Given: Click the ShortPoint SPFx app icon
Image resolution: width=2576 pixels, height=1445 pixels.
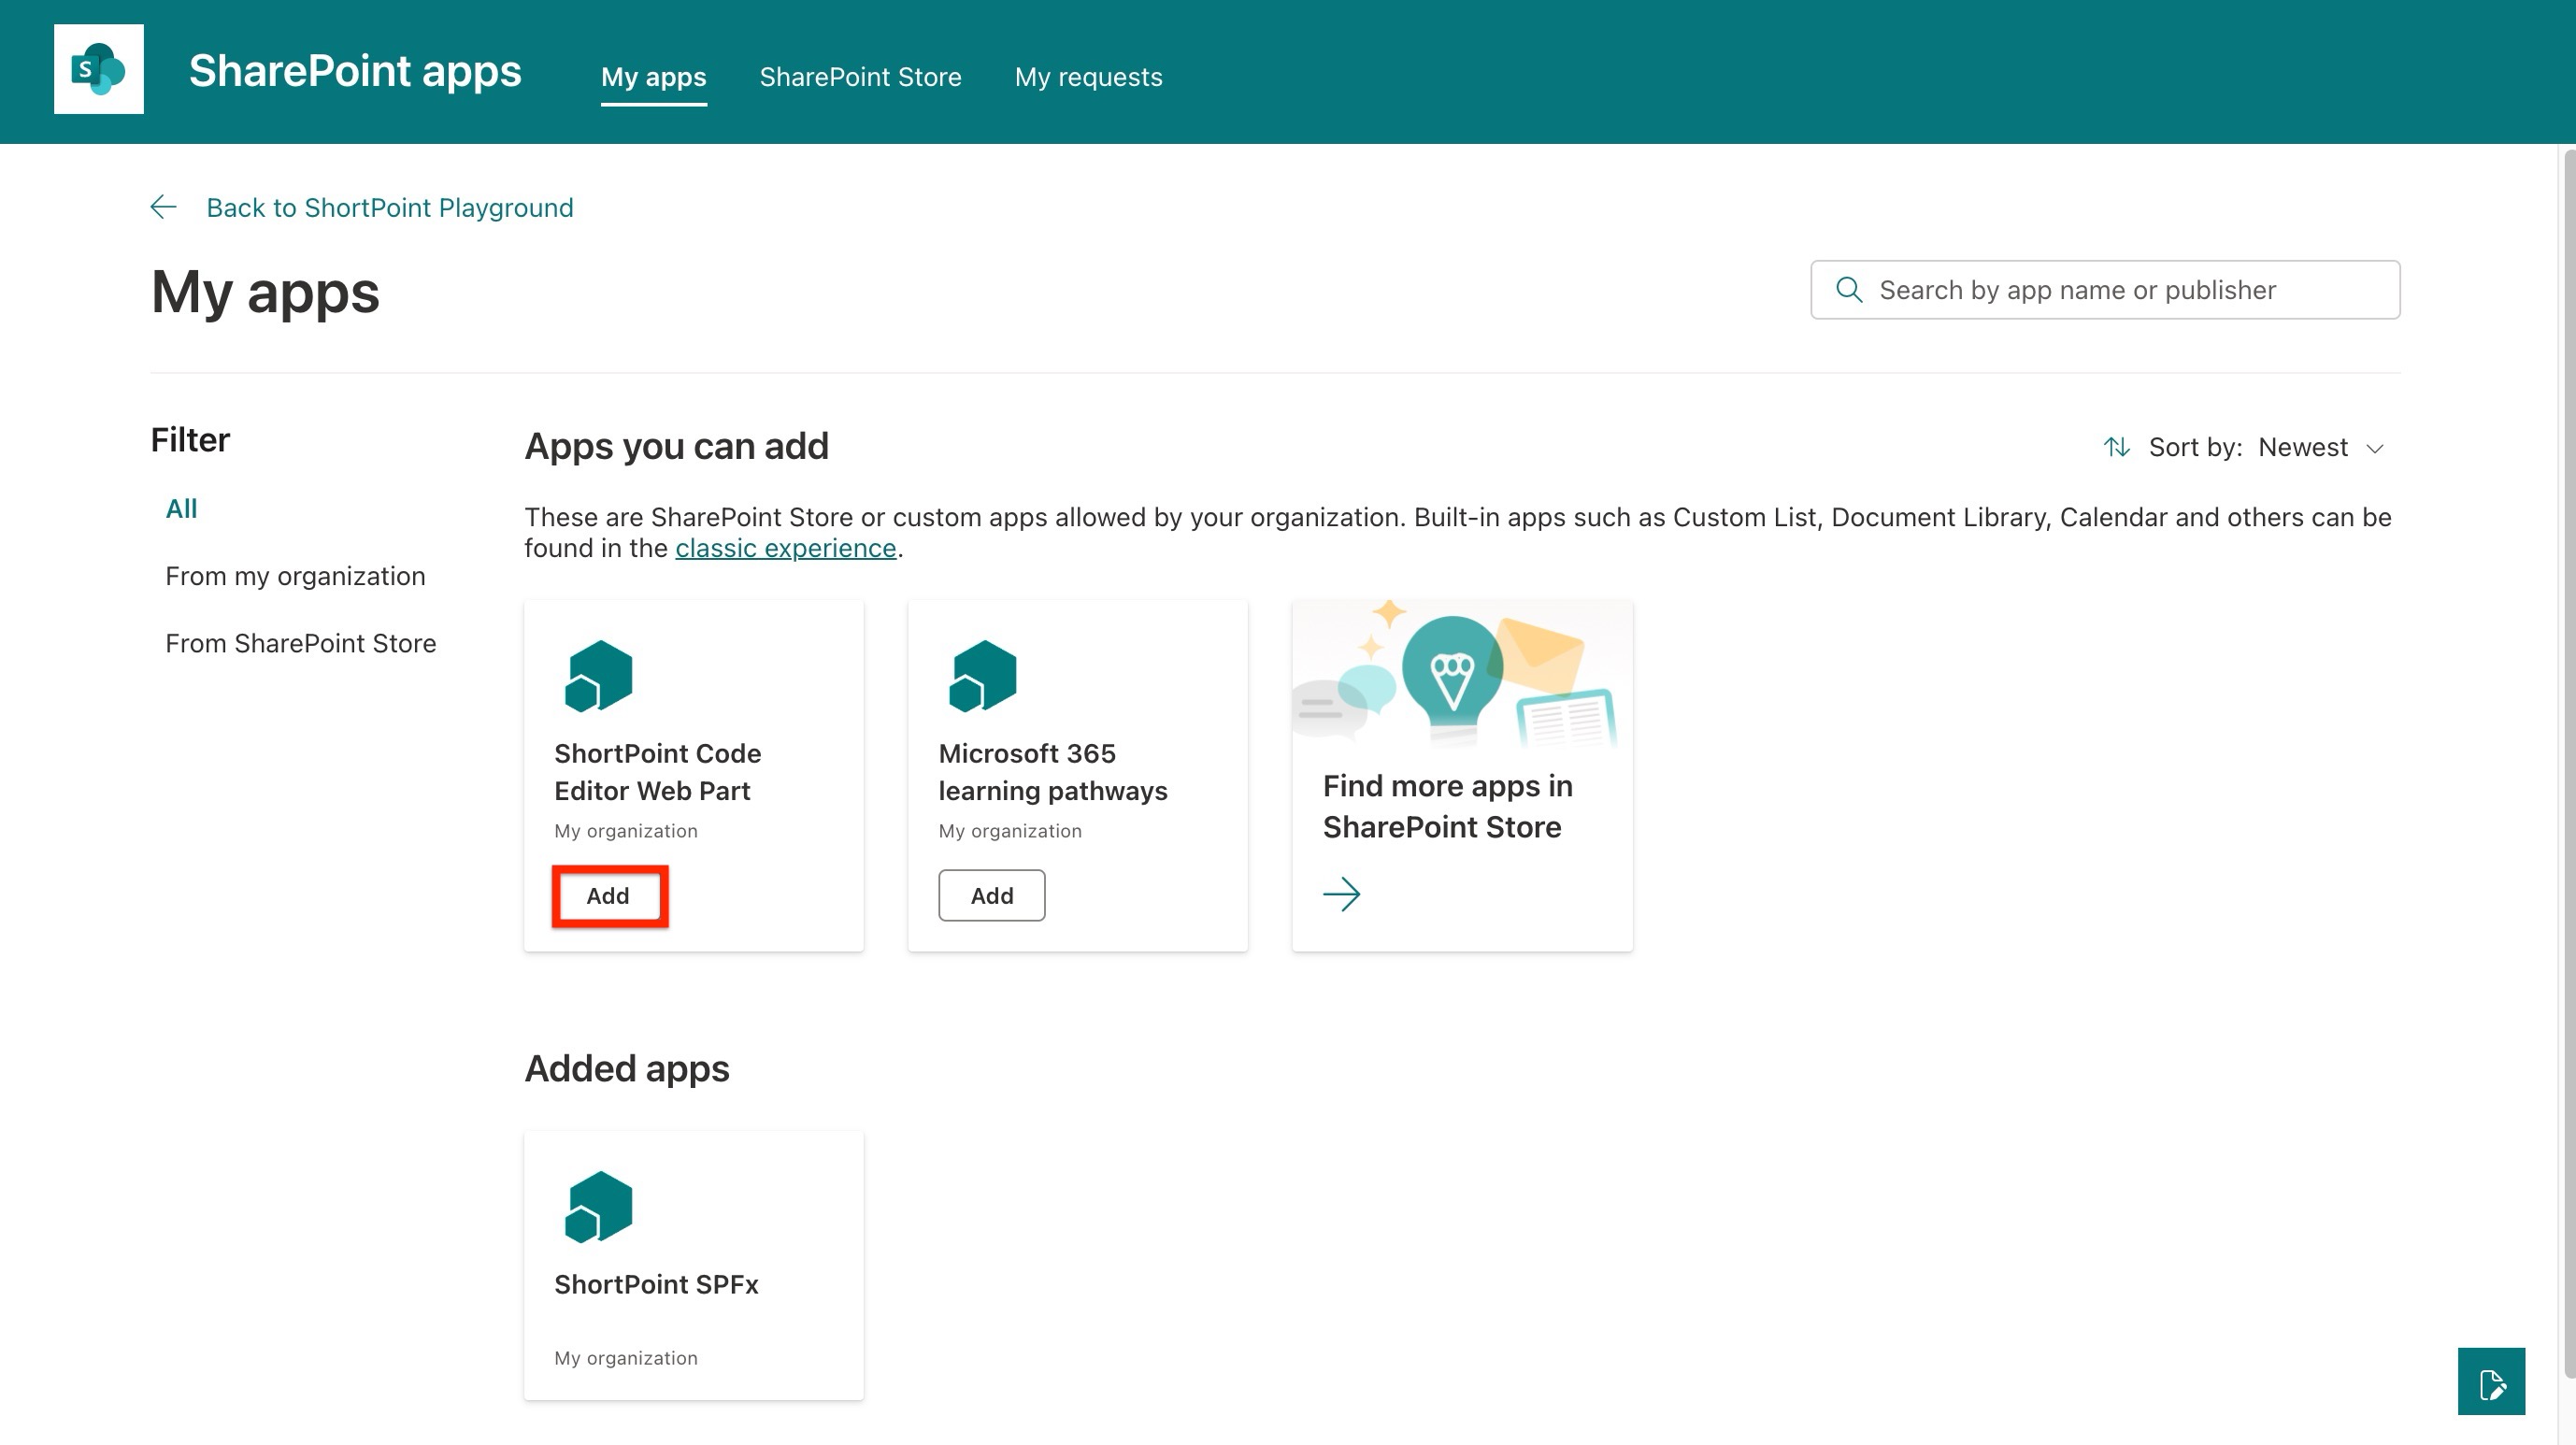Looking at the screenshot, I should (598, 1207).
